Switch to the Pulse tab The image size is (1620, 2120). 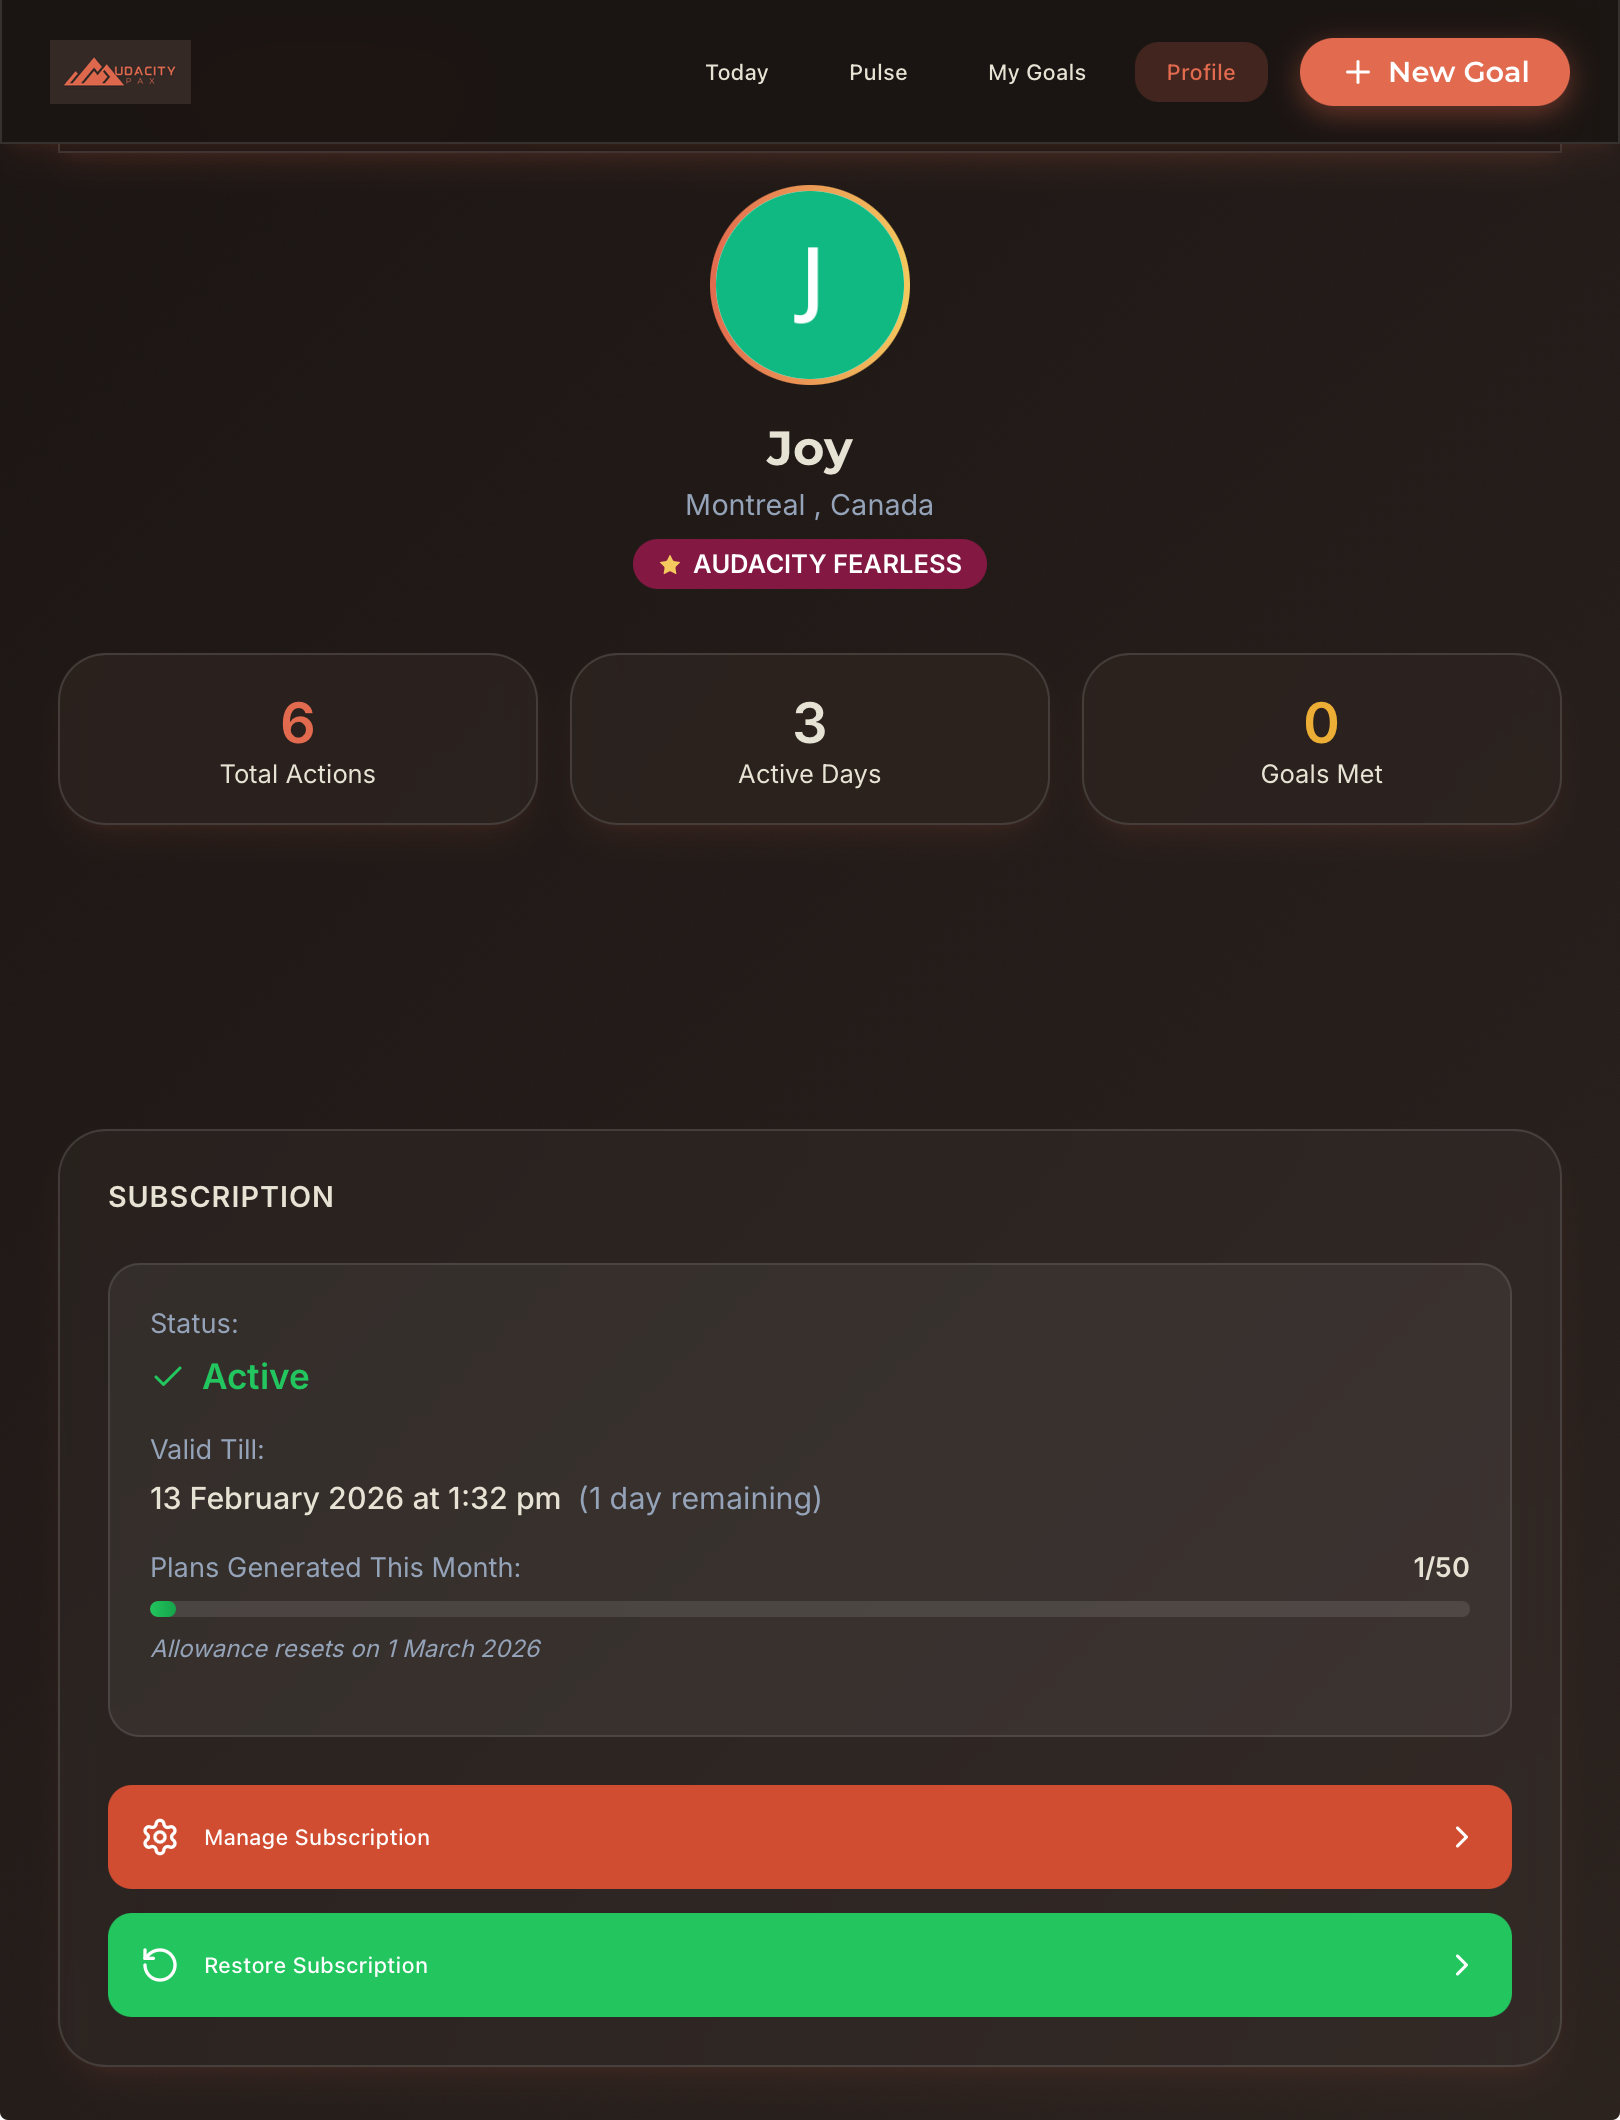pos(878,72)
